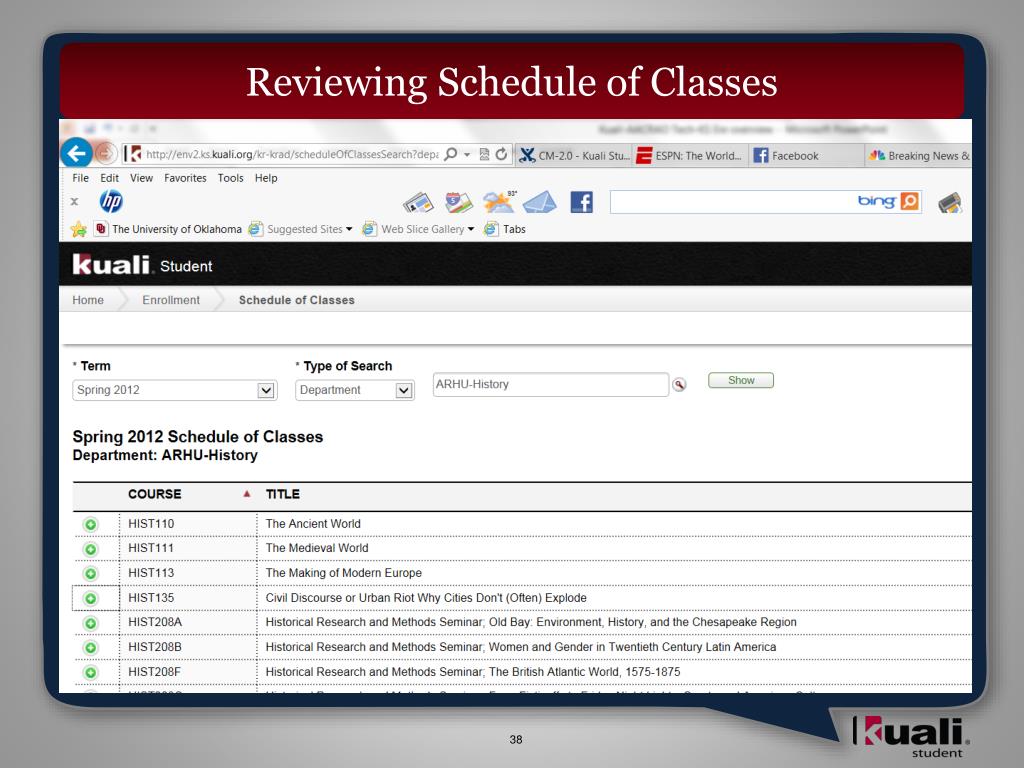Click the compatibility view icon in address bar
The width and height of the screenshot is (1024, 768).
(x=485, y=155)
